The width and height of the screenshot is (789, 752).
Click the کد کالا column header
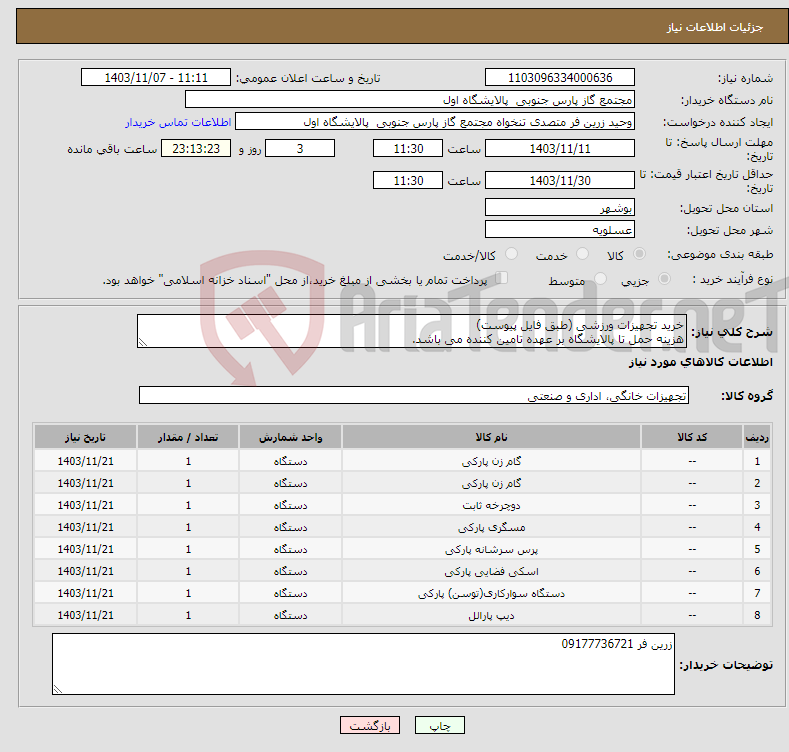(692, 437)
